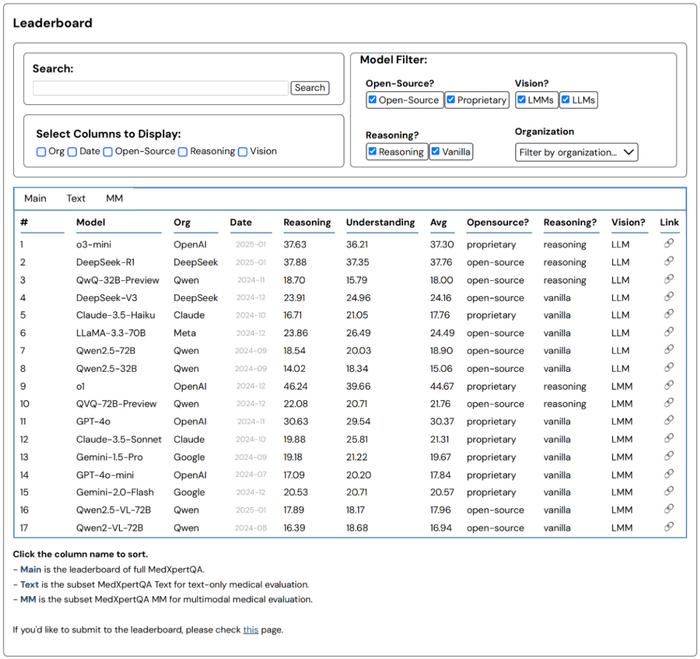Open the link icon for Gemini-1.5-Pro
The image size is (700, 659).
coord(669,456)
